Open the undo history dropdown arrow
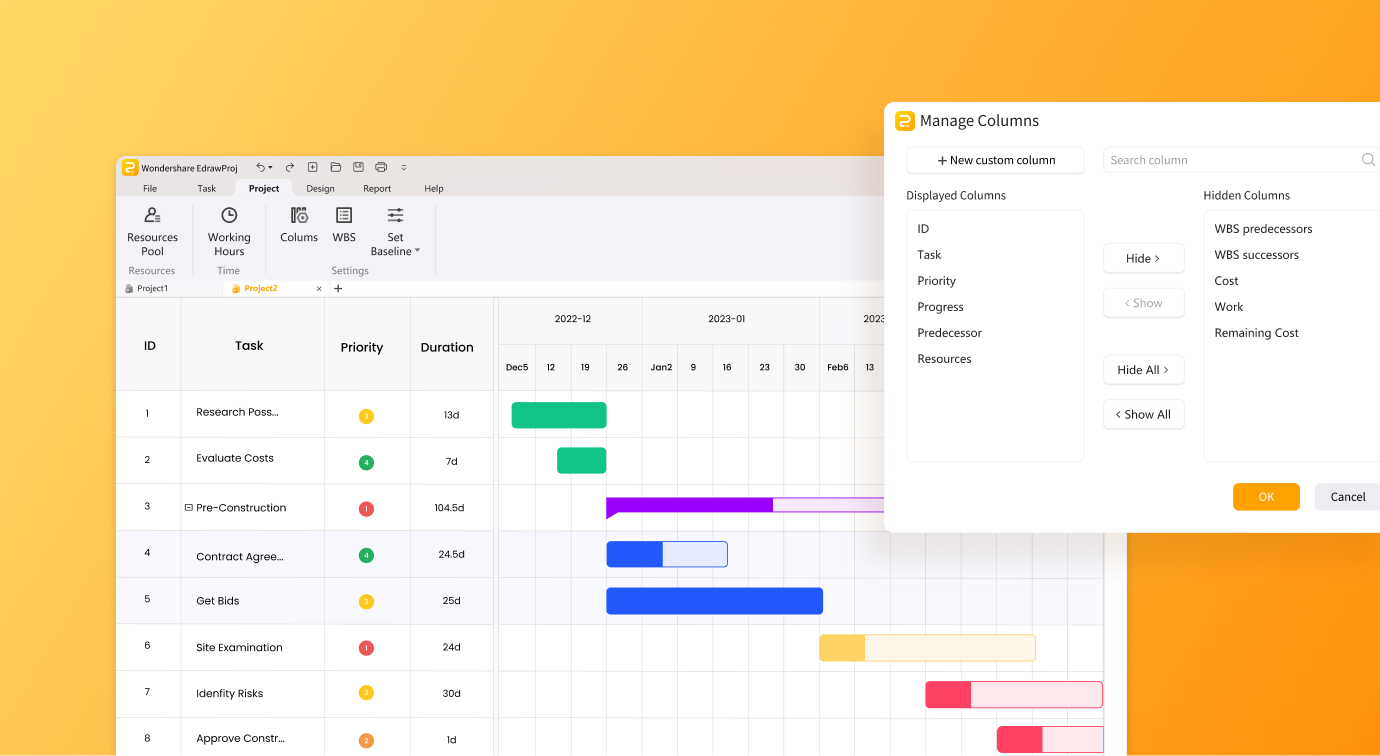This screenshot has width=1380, height=756. click(271, 168)
